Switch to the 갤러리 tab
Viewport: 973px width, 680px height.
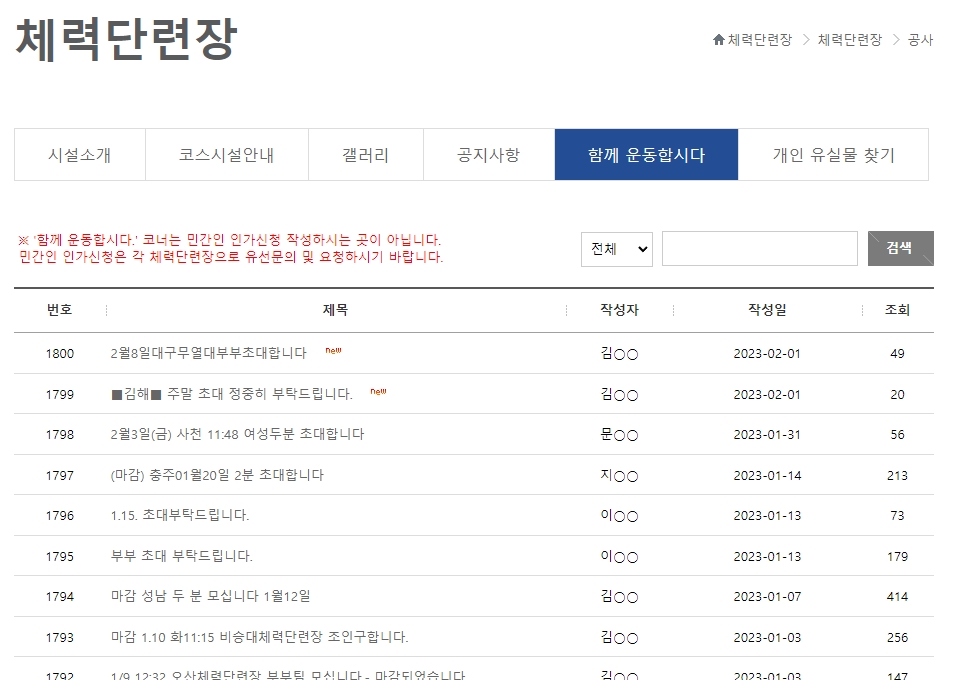(x=365, y=154)
